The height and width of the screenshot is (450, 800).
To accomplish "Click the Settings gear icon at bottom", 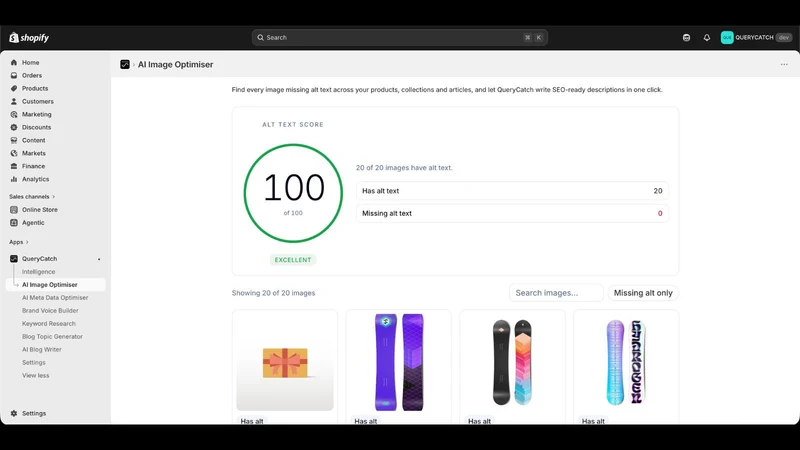I will pyautogui.click(x=14, y=413).
